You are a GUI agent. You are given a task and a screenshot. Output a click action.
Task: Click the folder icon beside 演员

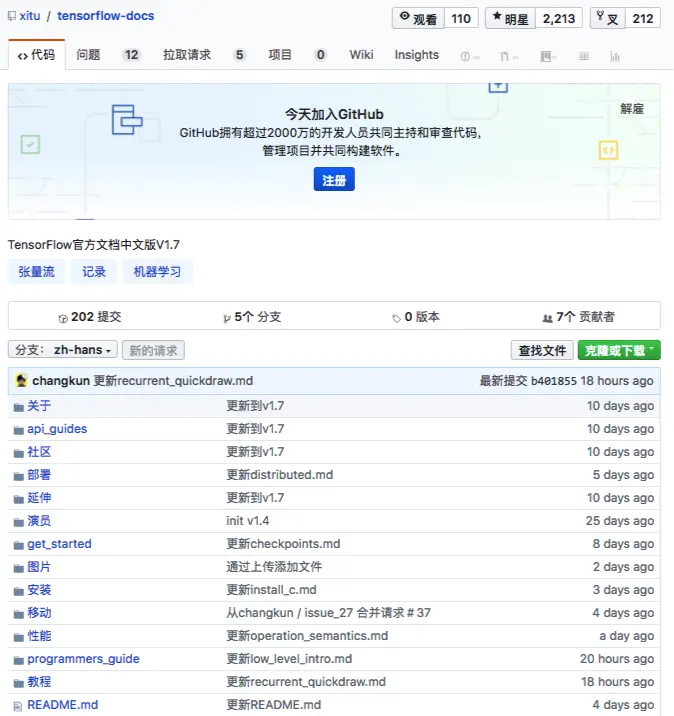18,522
